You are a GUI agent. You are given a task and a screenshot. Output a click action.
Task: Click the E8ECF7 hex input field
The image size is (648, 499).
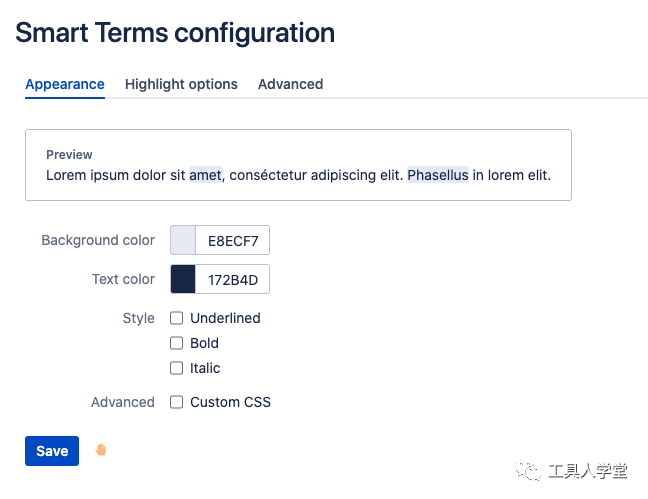click(x=232, y=240)
